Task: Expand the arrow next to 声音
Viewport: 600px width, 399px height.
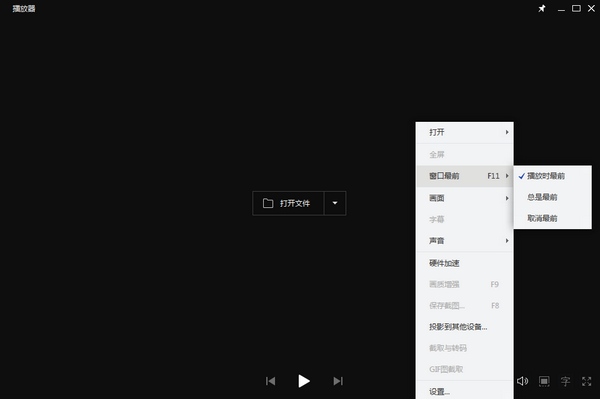Action: click(x=507, y=241)
